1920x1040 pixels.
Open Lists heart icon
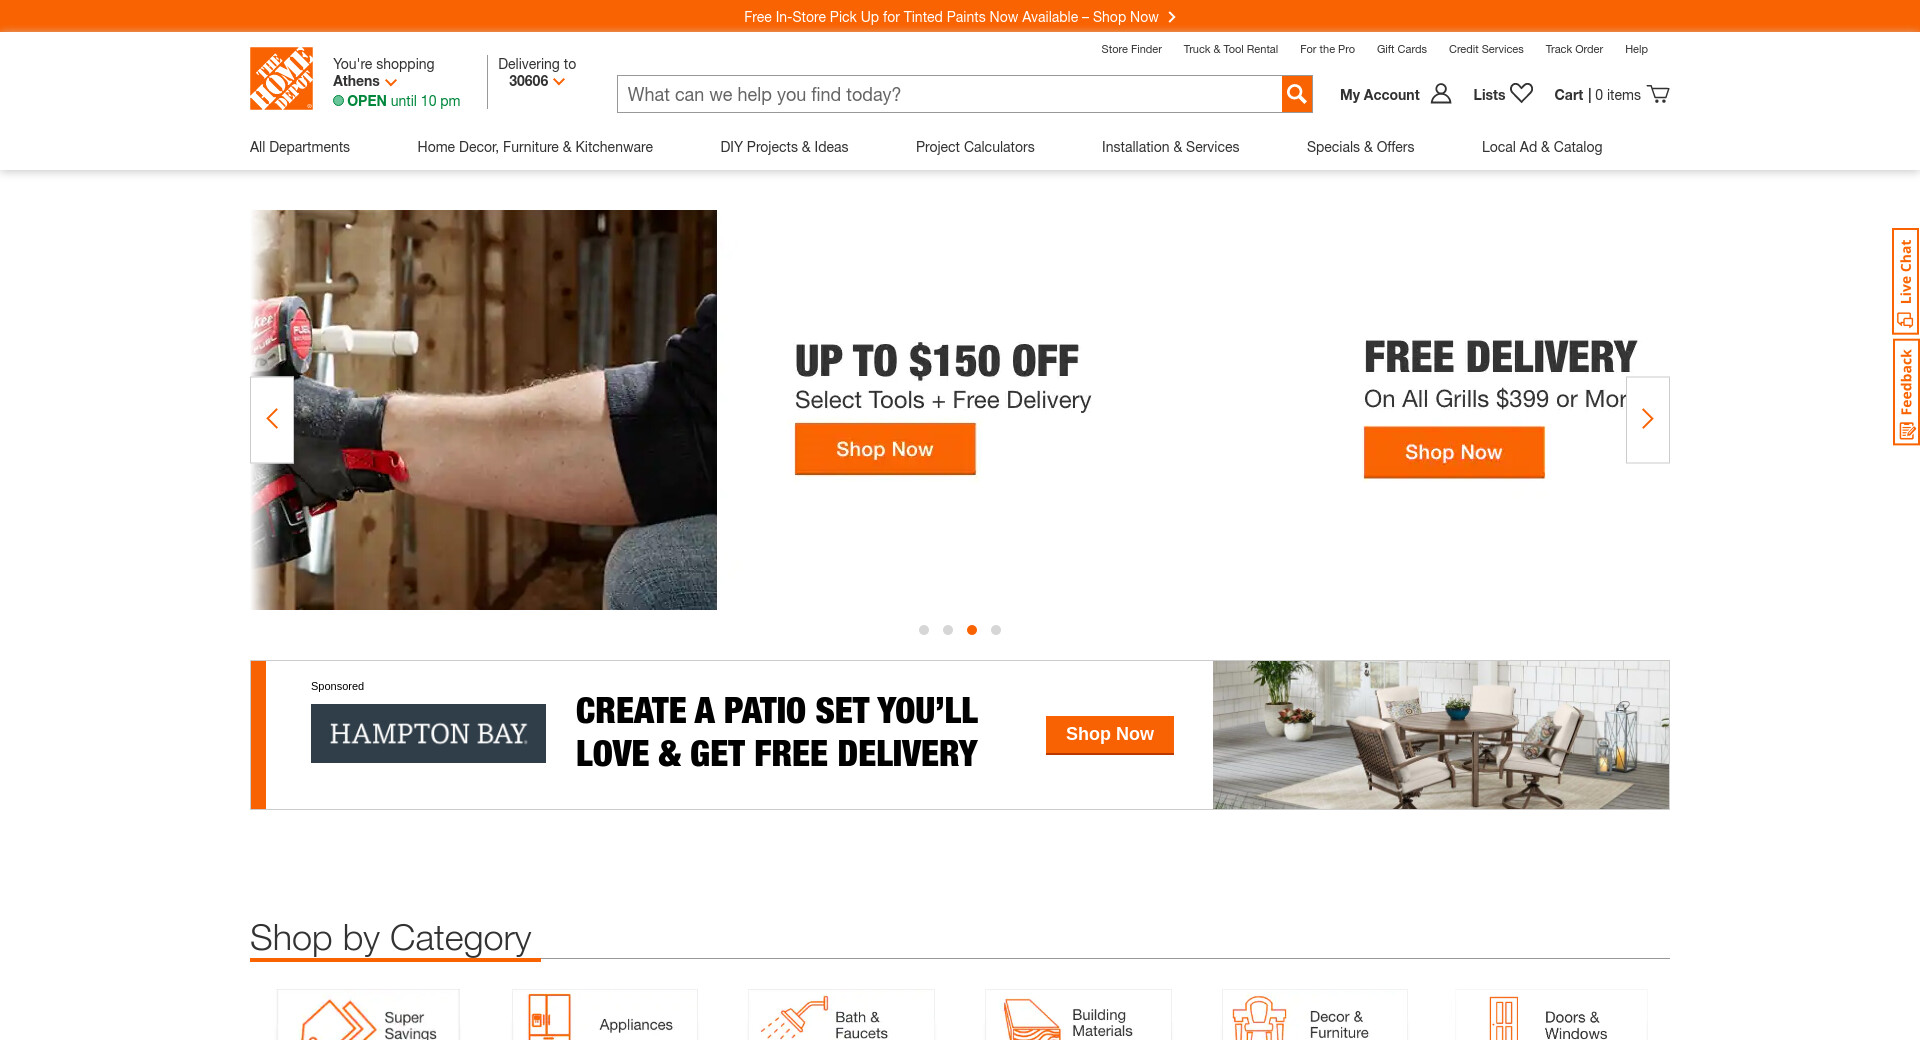tap(1521, 93)
